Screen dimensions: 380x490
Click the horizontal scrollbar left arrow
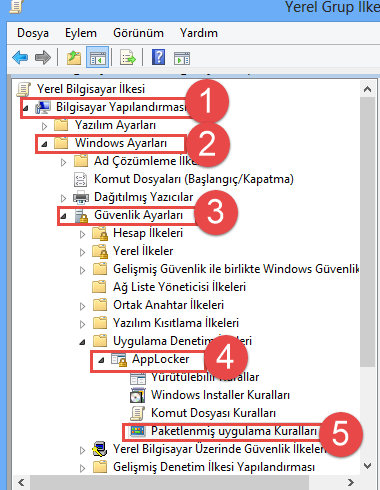coord(21,482)
